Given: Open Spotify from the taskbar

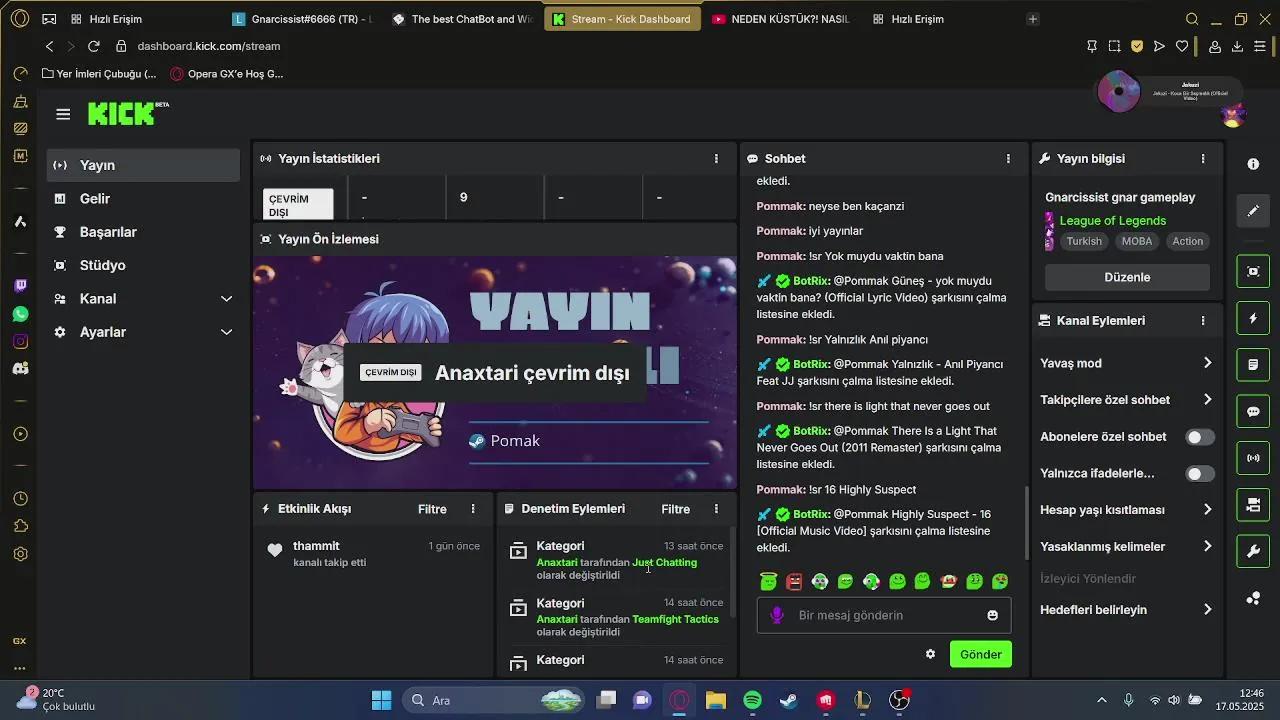Looking at the screenshot, I should click(752, 700).
